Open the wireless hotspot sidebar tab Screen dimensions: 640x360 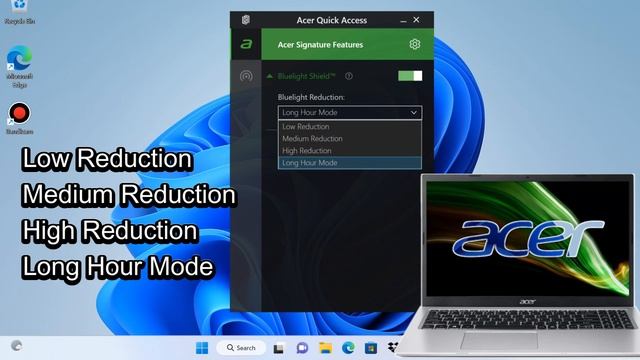point(246,76)
